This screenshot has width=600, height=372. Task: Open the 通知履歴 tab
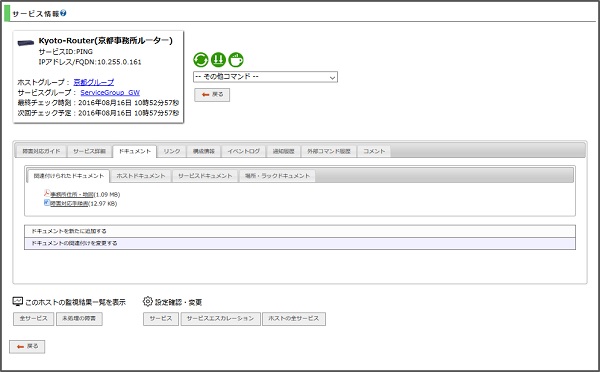284,152
